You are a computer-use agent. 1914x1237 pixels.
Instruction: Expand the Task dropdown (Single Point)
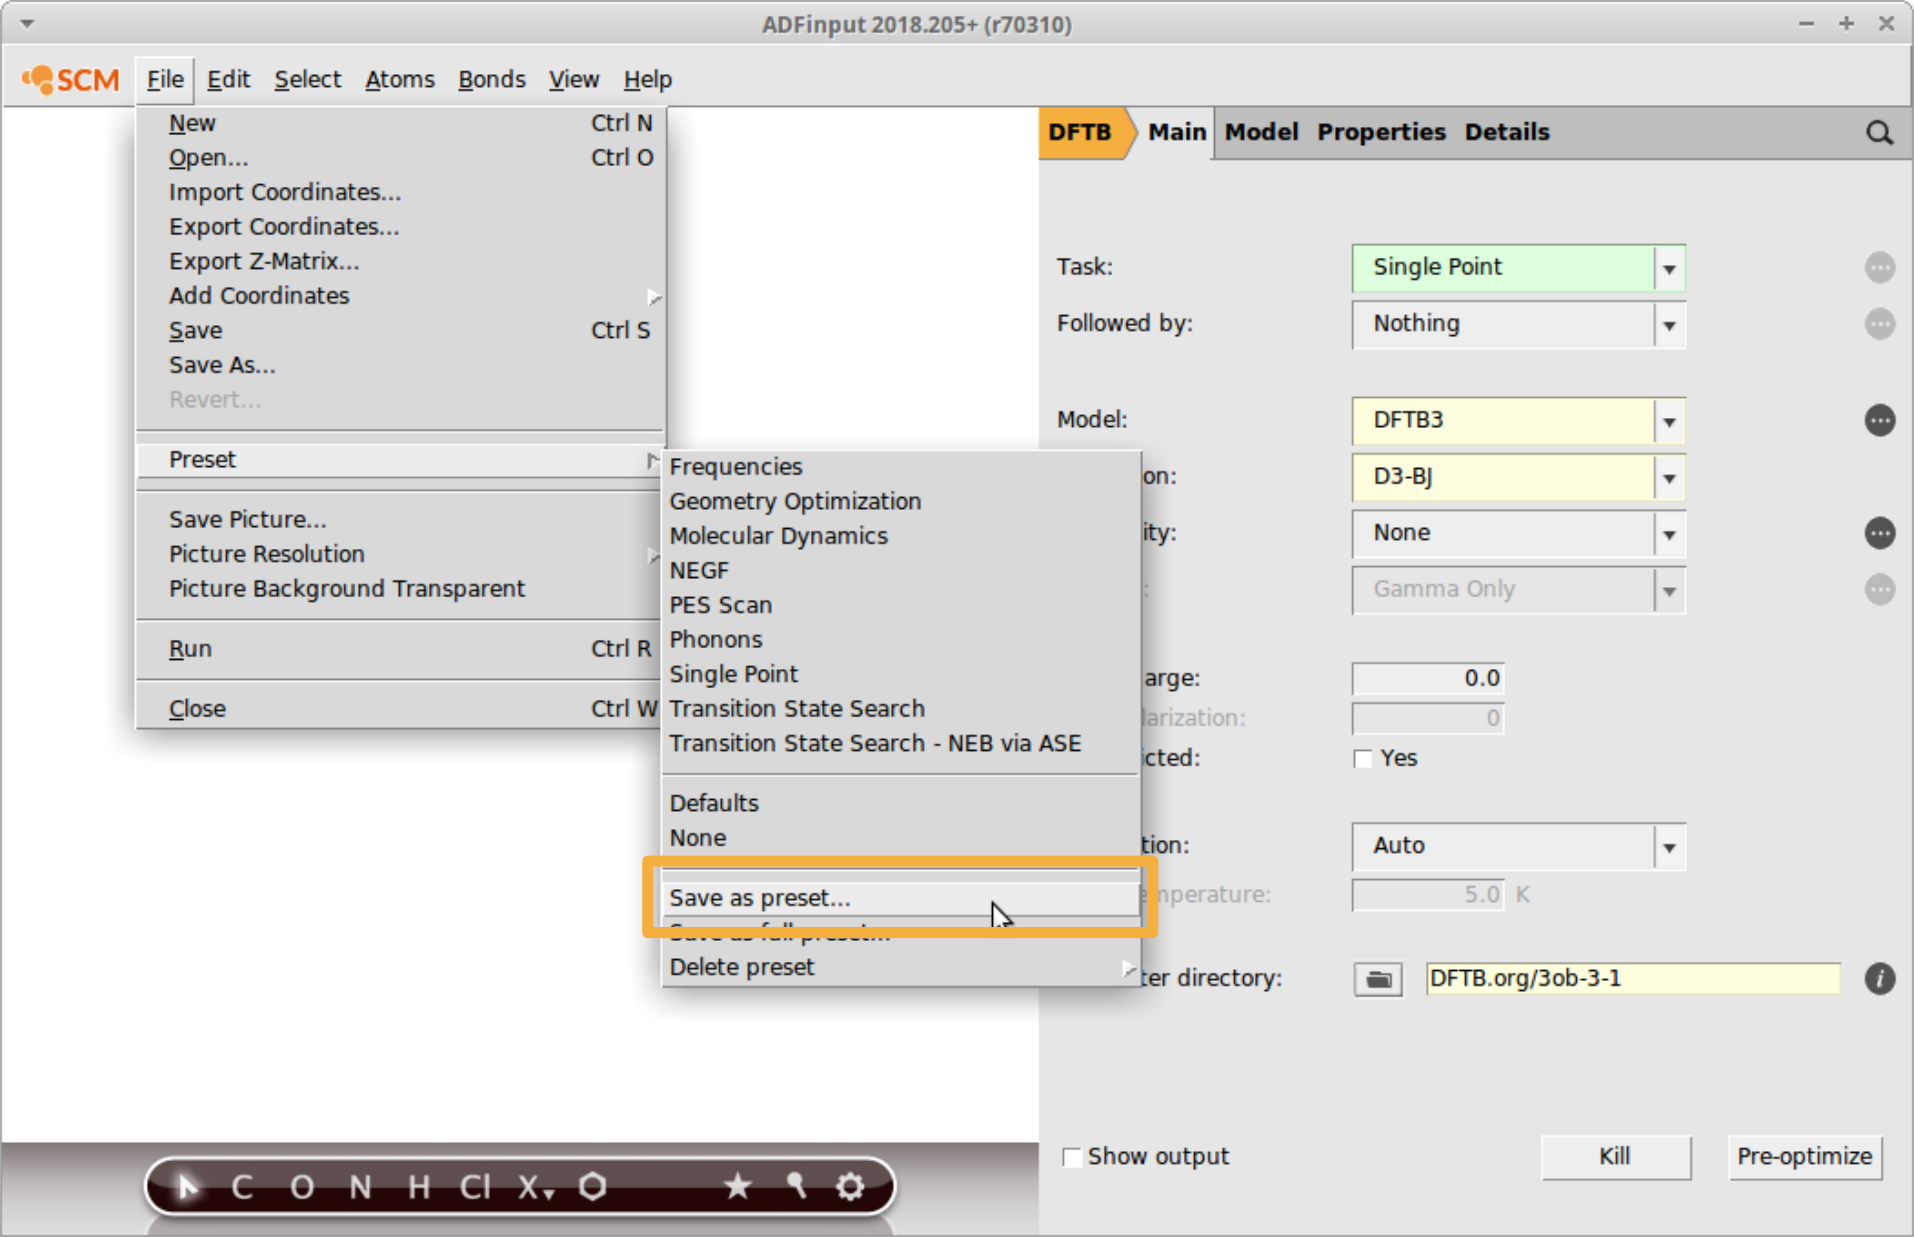[x=1518, y=268]
